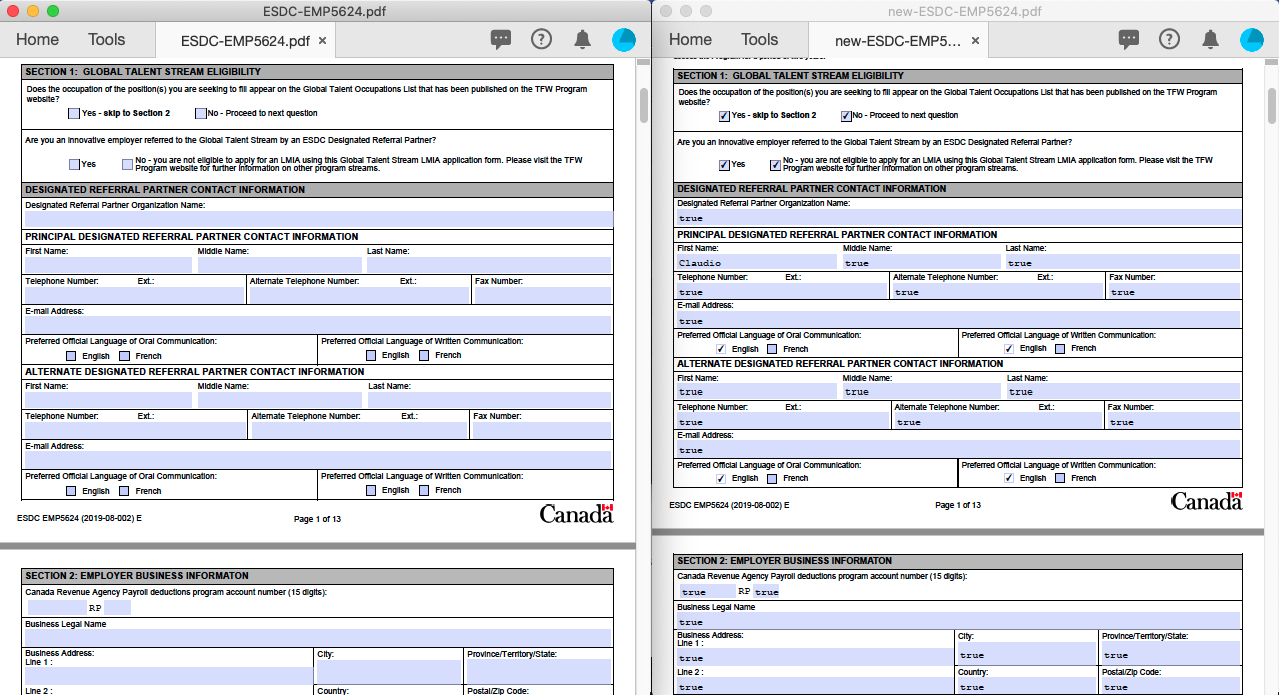Click principal contact Last Name field, left window
This screenshot has width=1279, height=695.
pyautogui.click(x=489, y=265)
